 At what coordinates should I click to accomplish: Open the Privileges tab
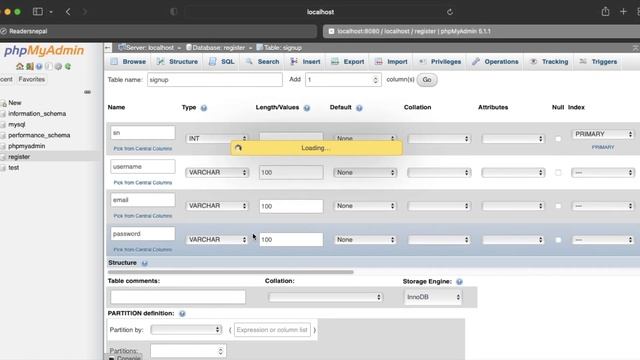pos(440,62)
